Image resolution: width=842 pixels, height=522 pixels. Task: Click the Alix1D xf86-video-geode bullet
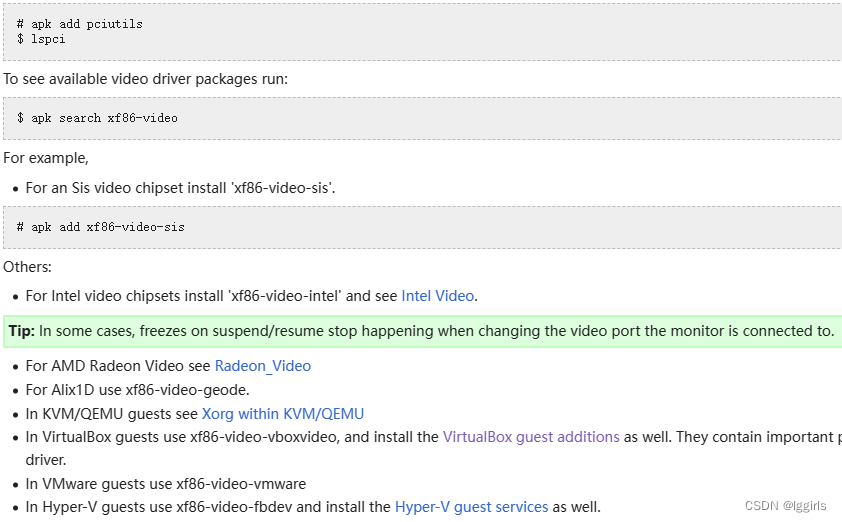pos(137,390)
